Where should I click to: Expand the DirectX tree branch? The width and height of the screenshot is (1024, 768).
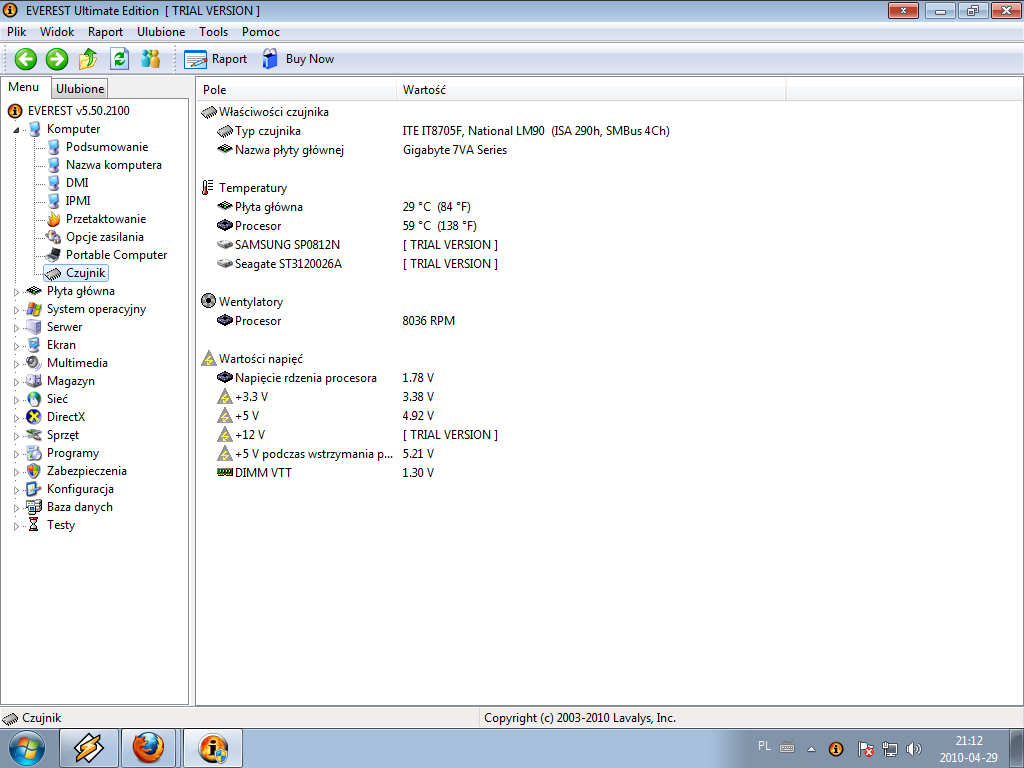(16, 417)
